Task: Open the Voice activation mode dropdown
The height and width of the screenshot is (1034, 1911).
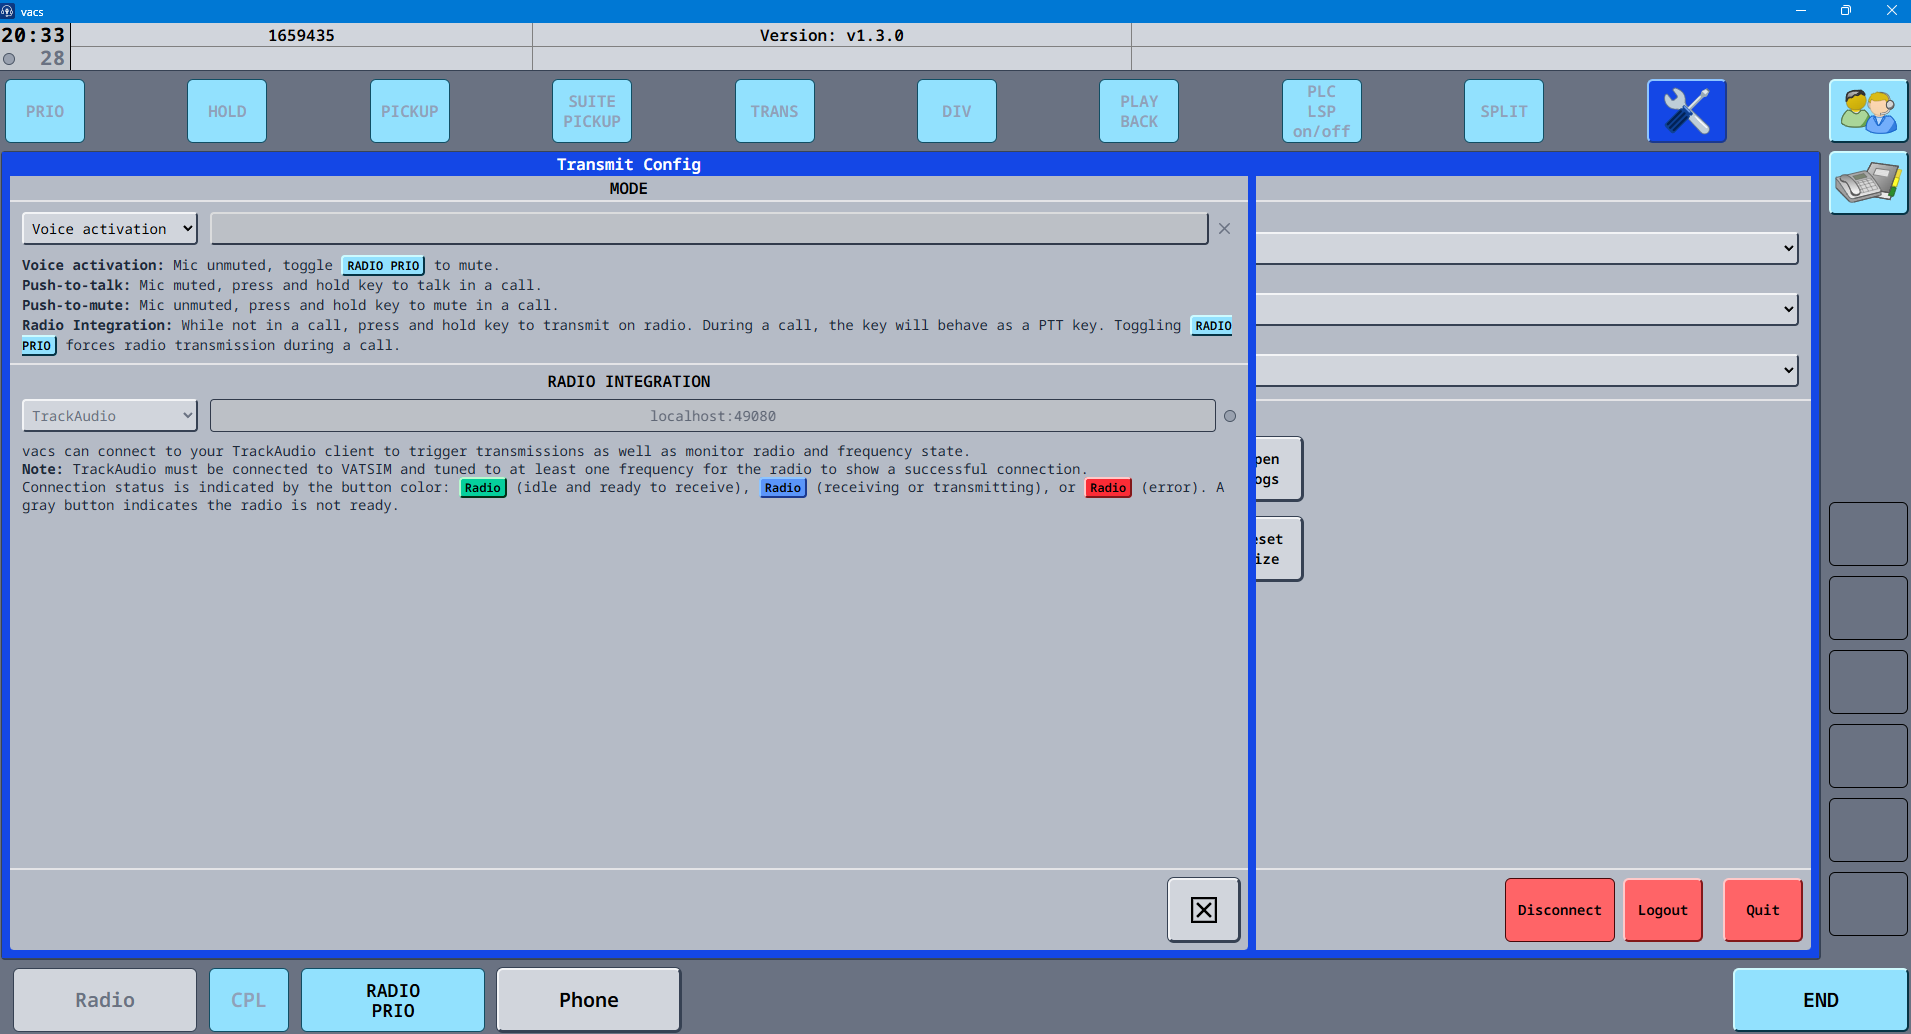Action: 110,229
